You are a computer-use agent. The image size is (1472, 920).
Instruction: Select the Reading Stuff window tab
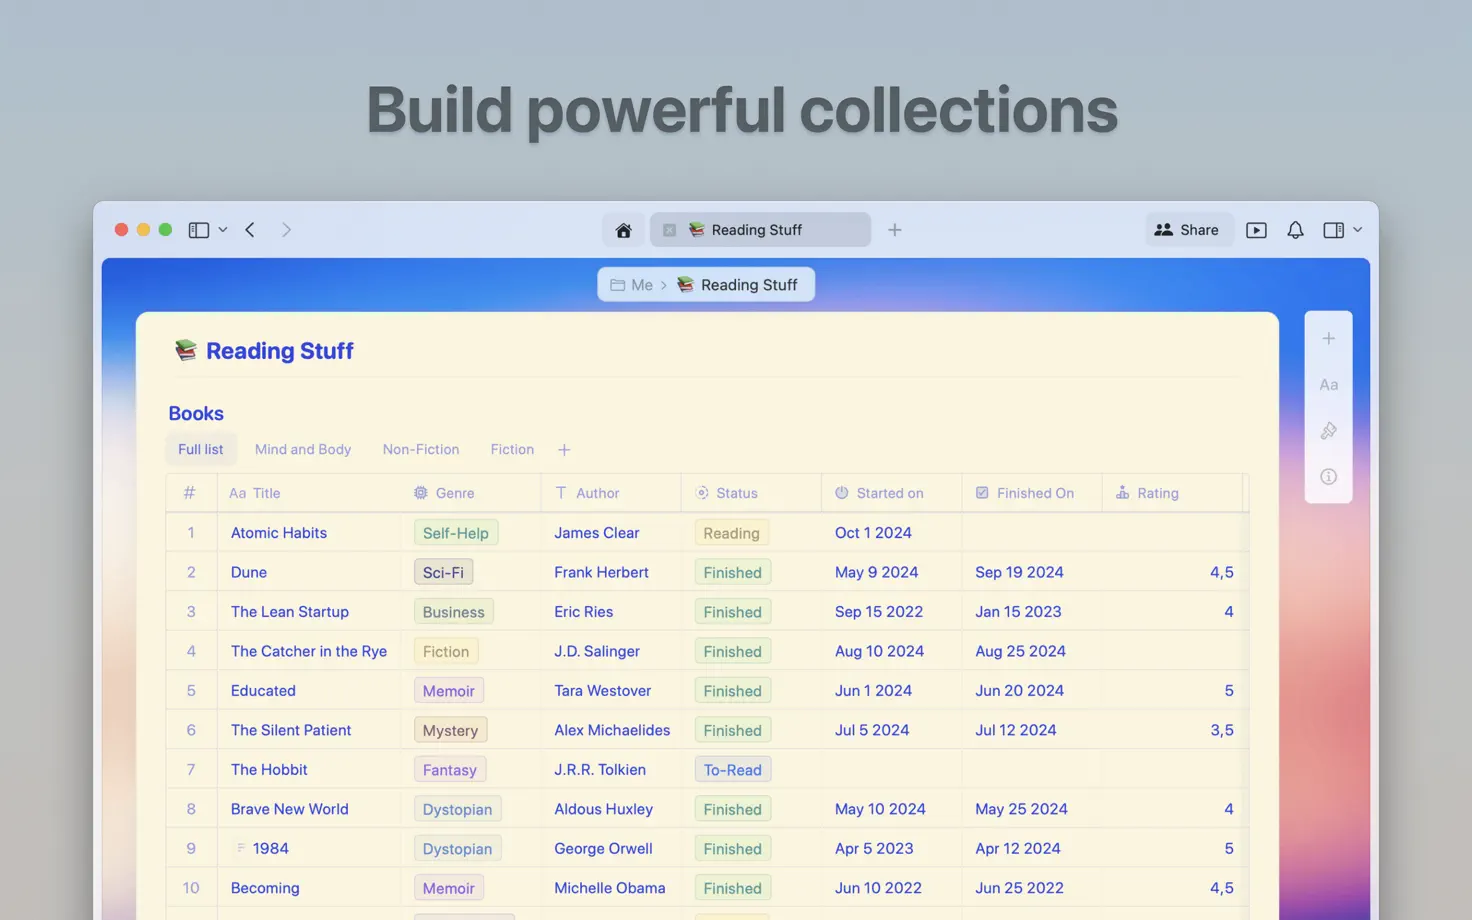tap(760, 230)
